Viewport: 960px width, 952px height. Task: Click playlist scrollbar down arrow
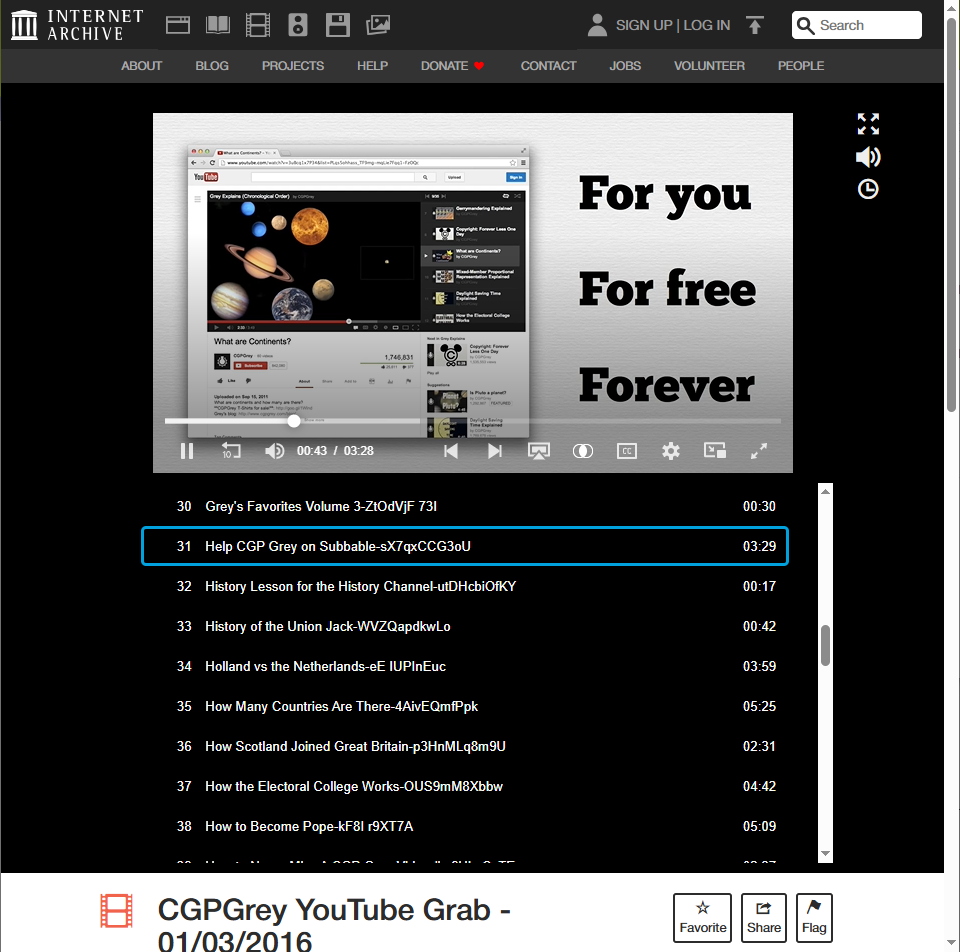(x=825, y=853)
